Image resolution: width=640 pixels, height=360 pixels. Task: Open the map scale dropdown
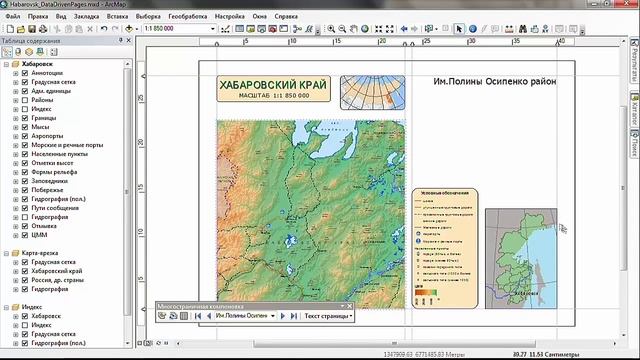(x=213, y=29)
